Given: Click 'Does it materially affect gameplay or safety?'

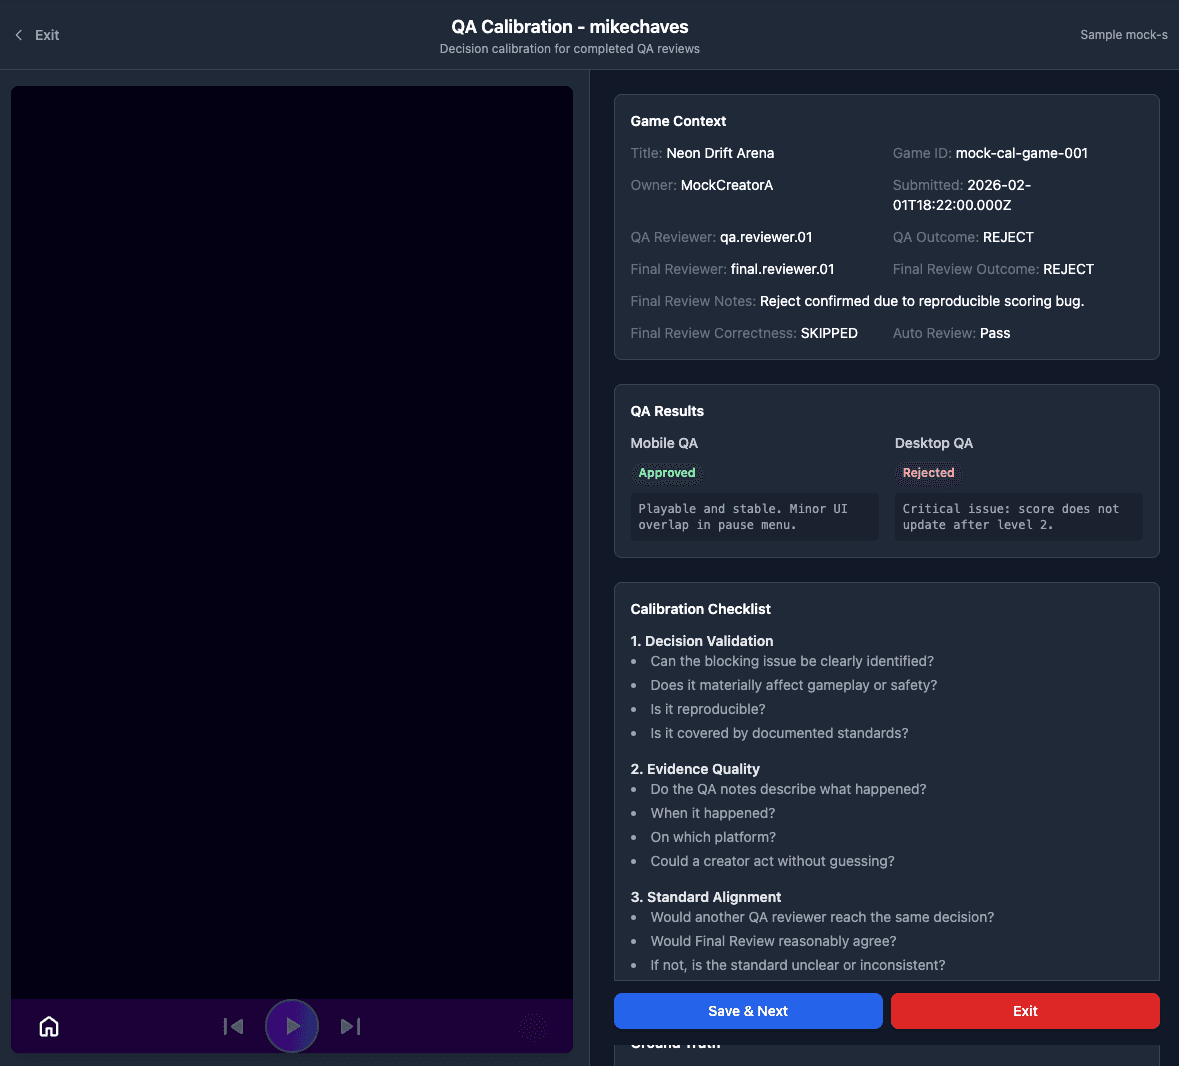Looking at the screenshot, I should pos(793,686).
